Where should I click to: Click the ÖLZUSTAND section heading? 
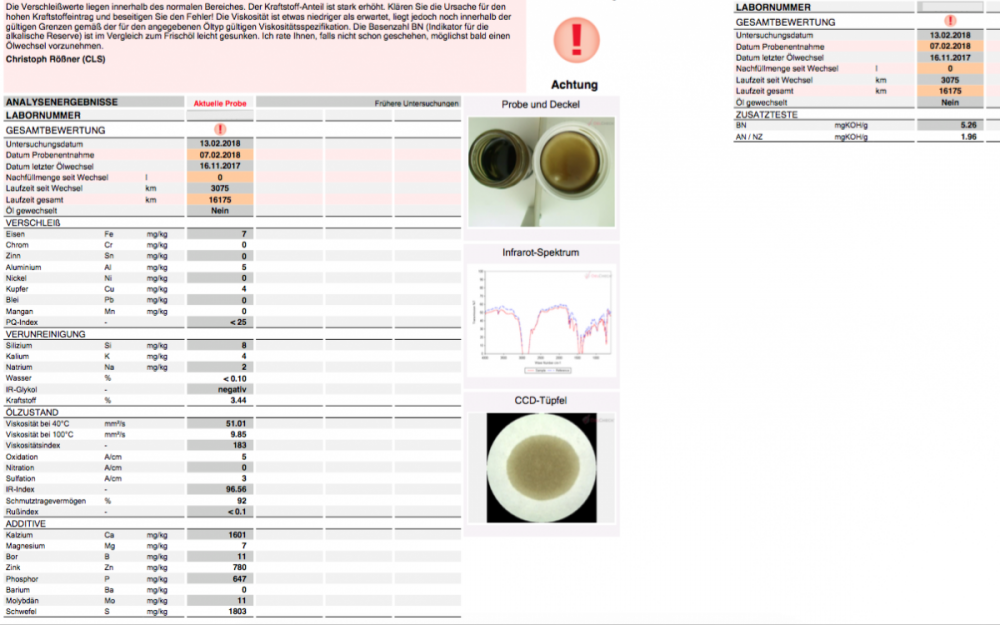point(32,412)
